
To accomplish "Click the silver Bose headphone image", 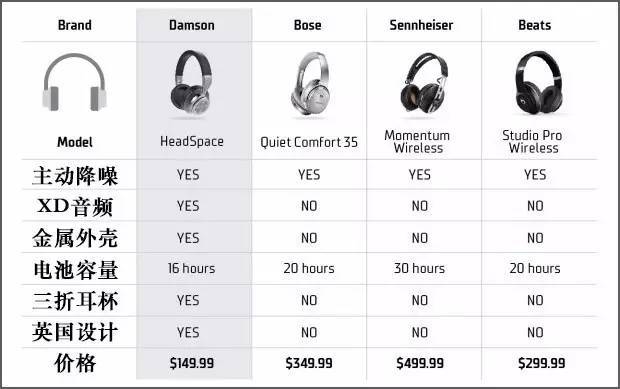I will [x=310, y=83].
